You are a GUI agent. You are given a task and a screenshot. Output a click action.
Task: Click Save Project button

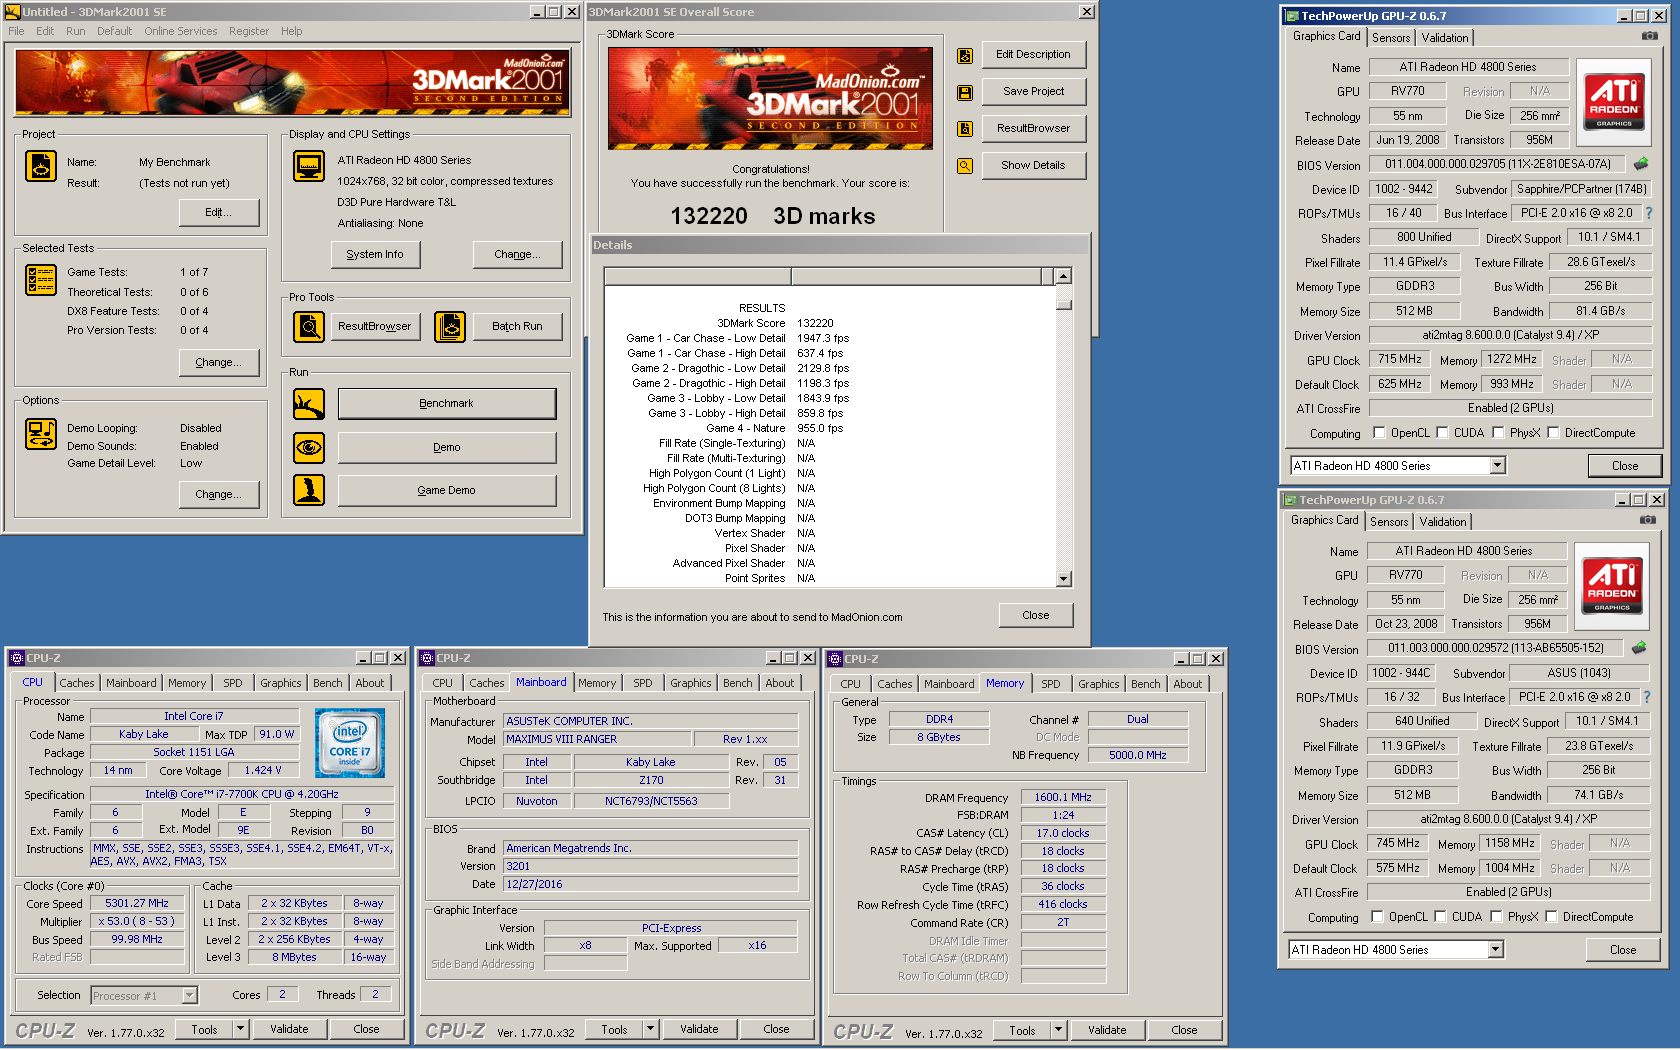1033,92
